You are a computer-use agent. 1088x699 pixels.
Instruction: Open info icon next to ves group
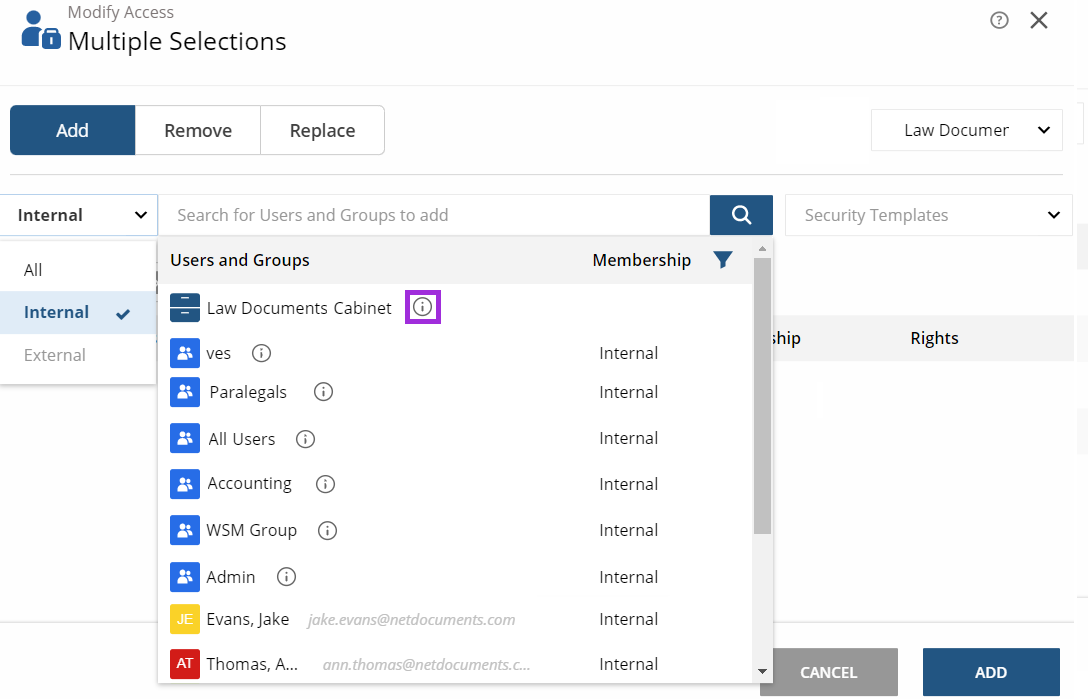(x=261, y=353)
